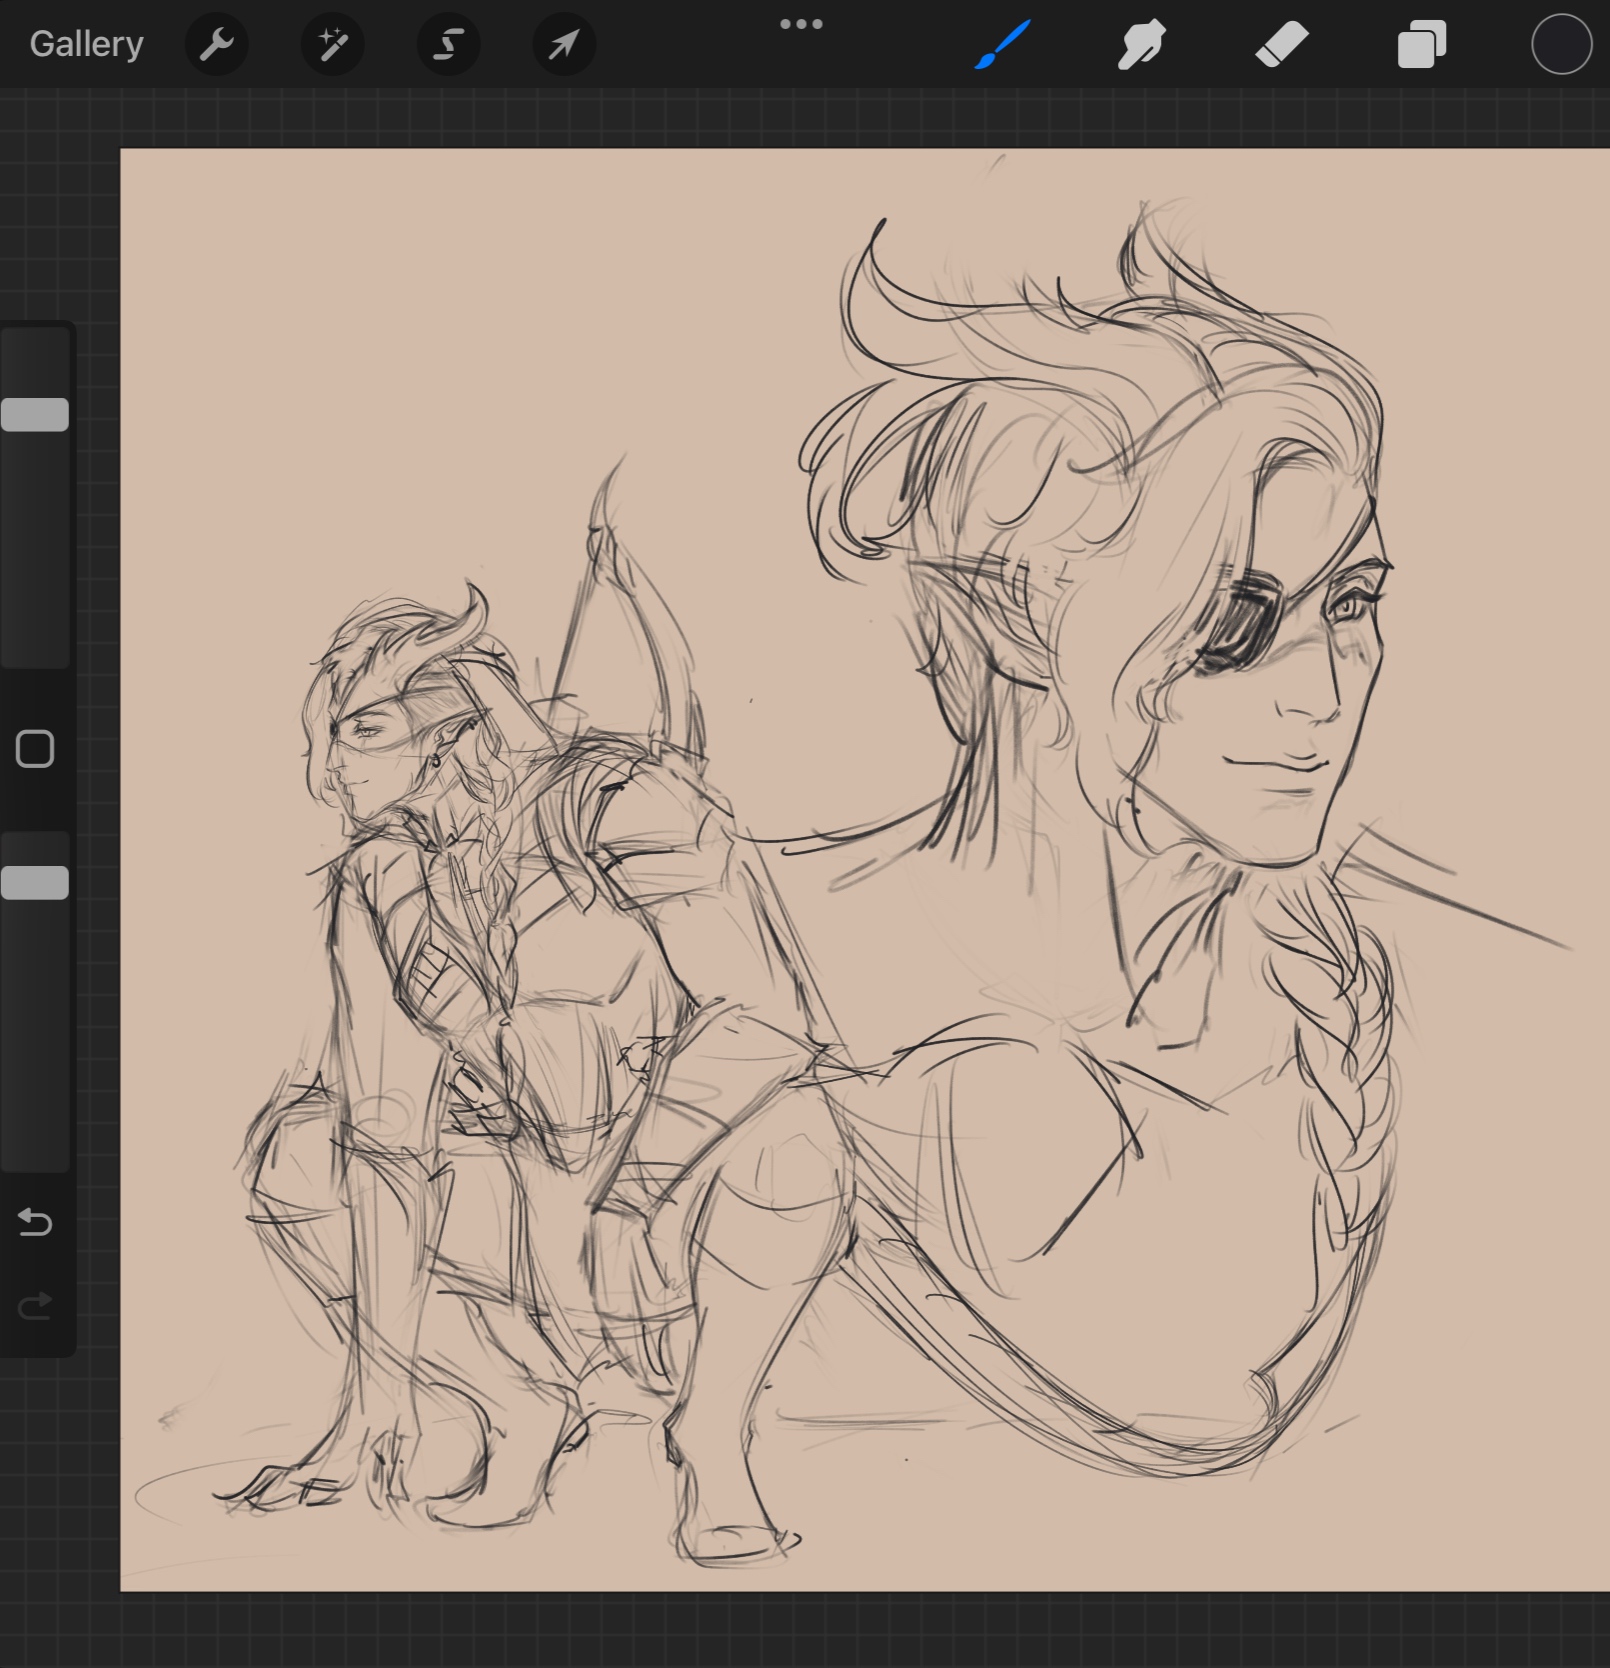
Task: Activate the Selection tool
Action: pyautogui.click(x=448, y=44)
